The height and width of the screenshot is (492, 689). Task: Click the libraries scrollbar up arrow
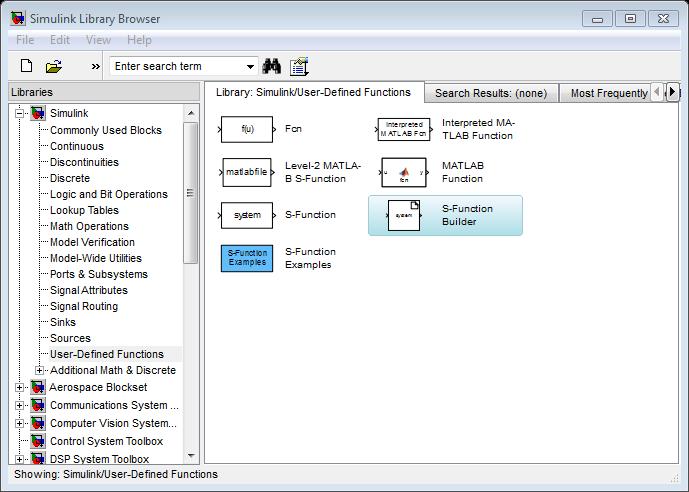pos(191,113)
